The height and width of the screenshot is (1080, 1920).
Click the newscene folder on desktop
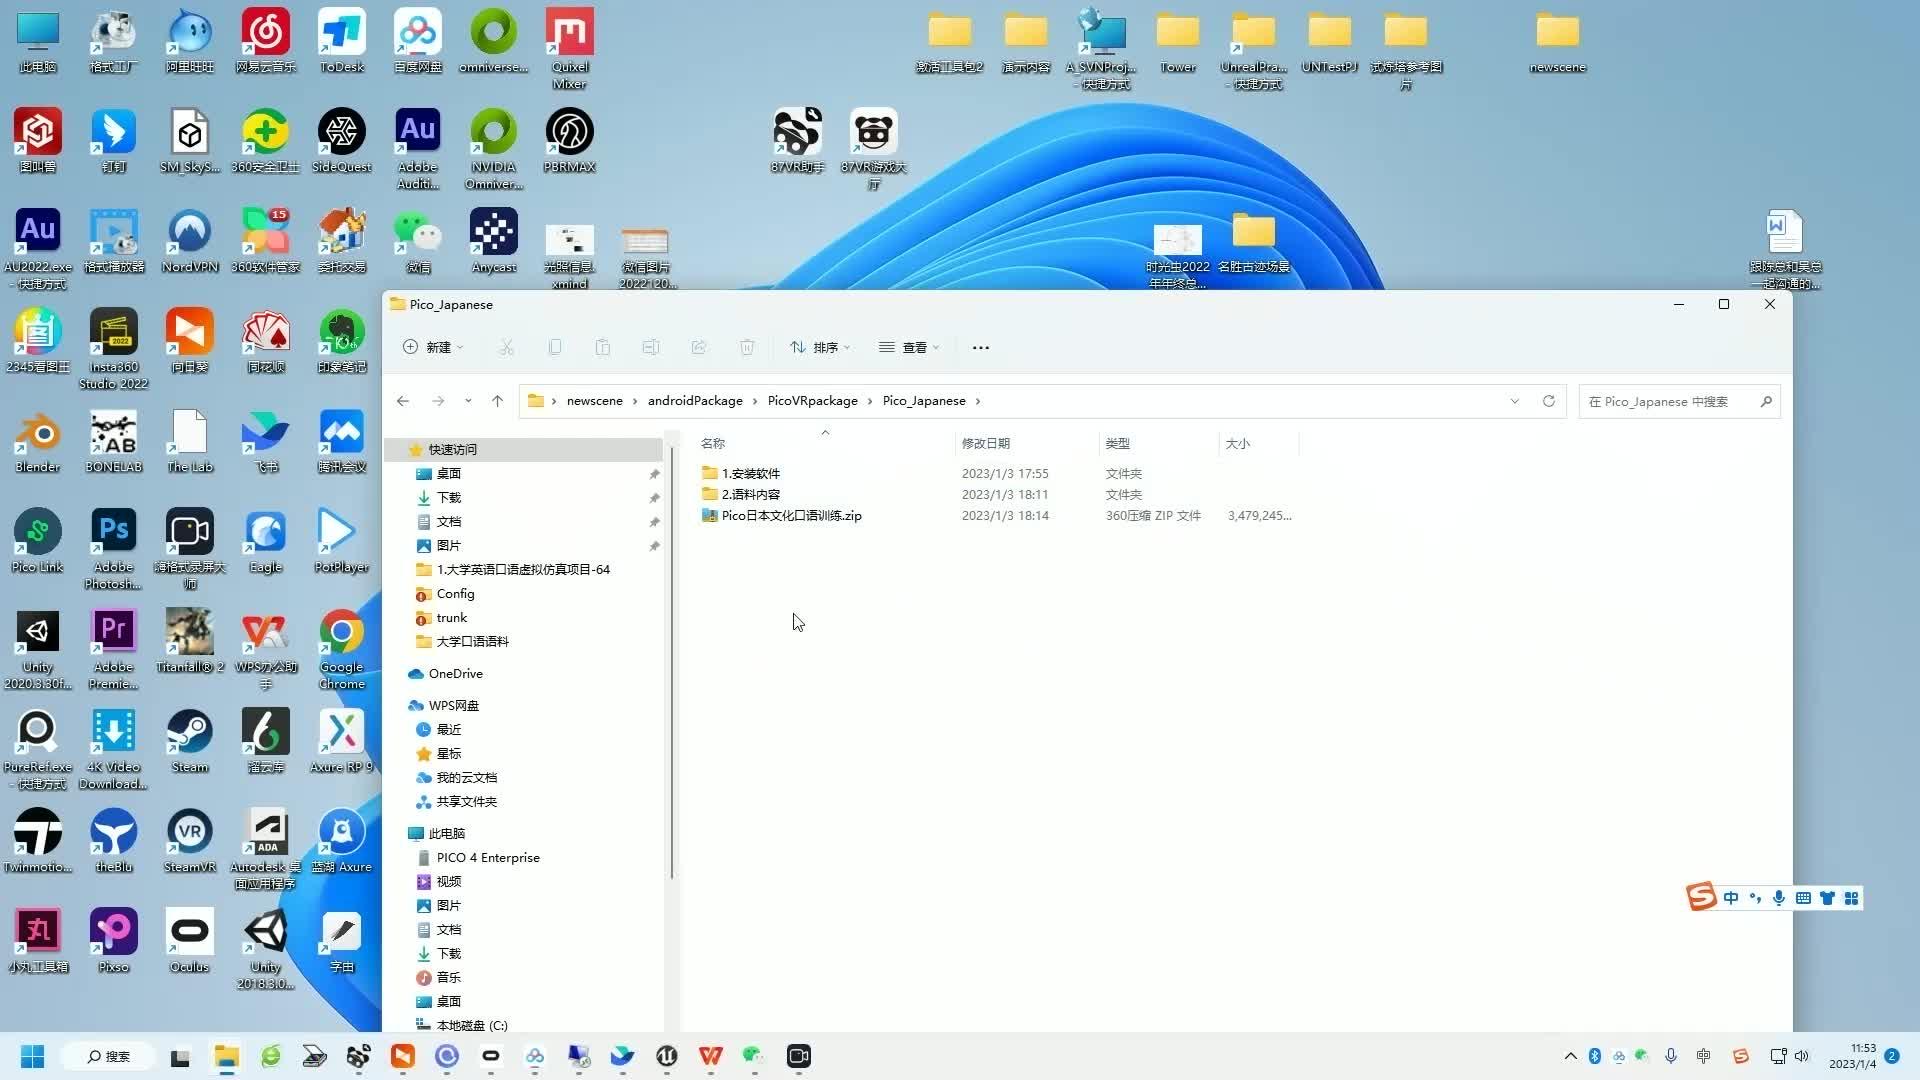click(x=1558, y=42)
